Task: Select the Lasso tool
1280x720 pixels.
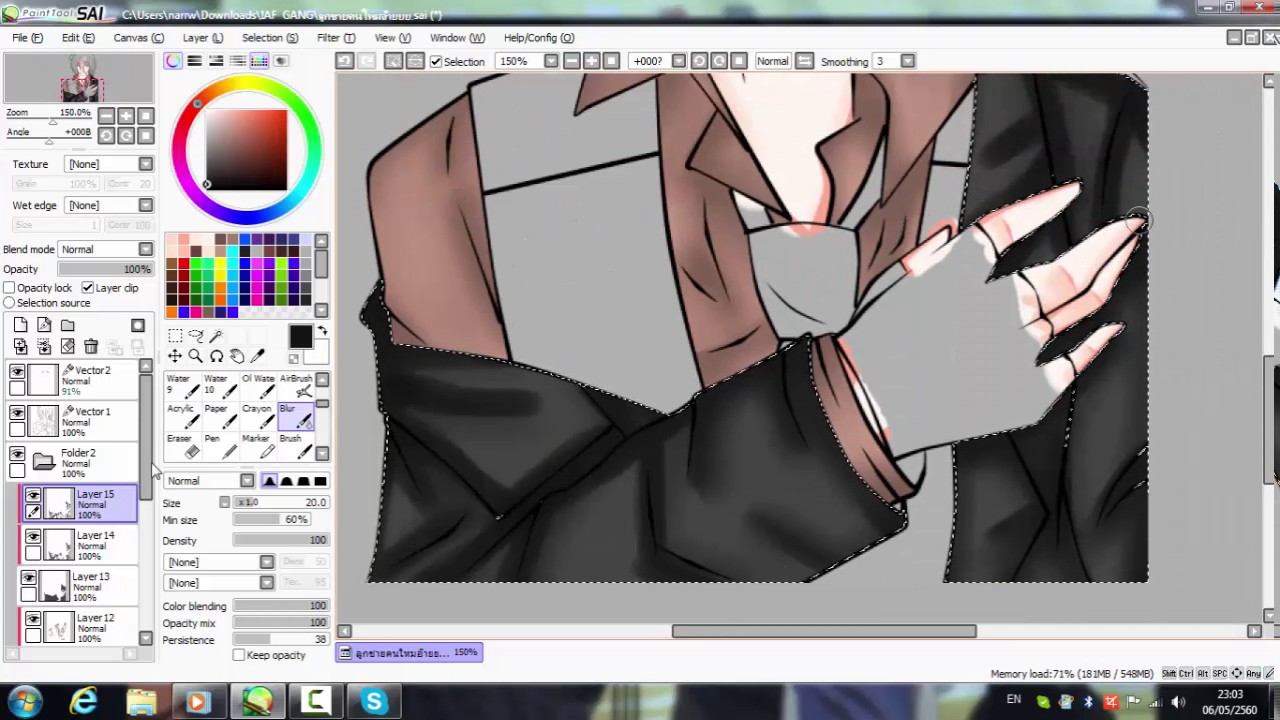Action: click(x=196, y=336)
